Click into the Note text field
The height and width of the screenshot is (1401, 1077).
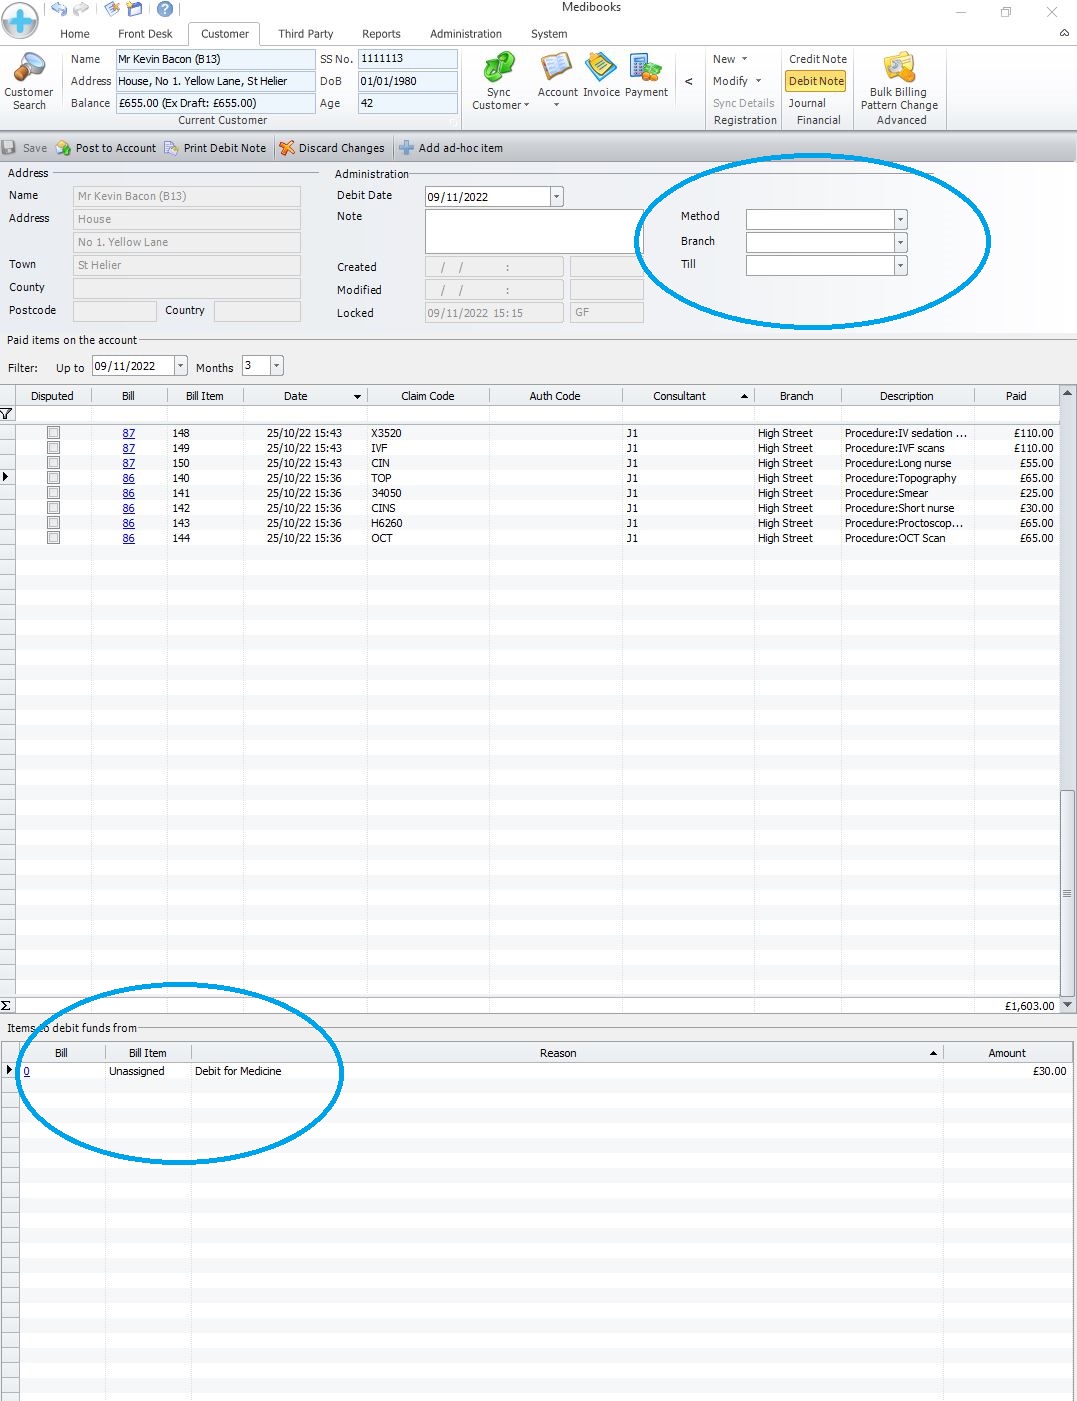[533, 231]
